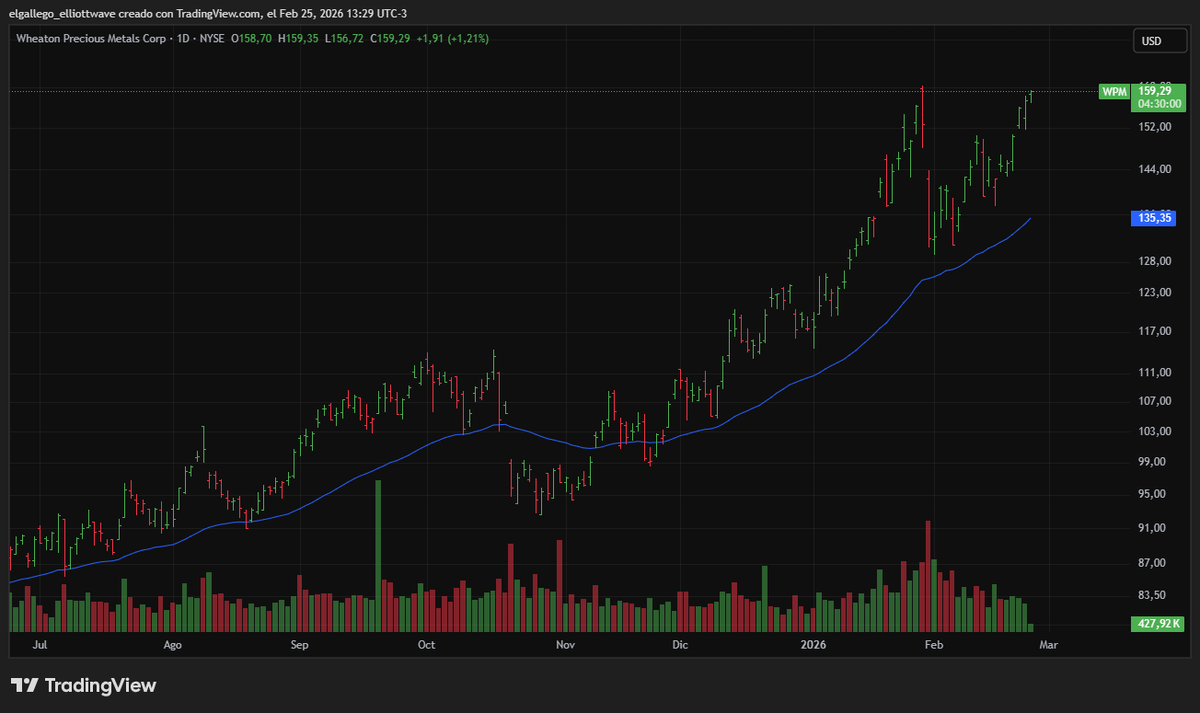Viewport: 1200px width, 713px height.
Task: Click the Oct label on time axis
Action: coord(427,645)
